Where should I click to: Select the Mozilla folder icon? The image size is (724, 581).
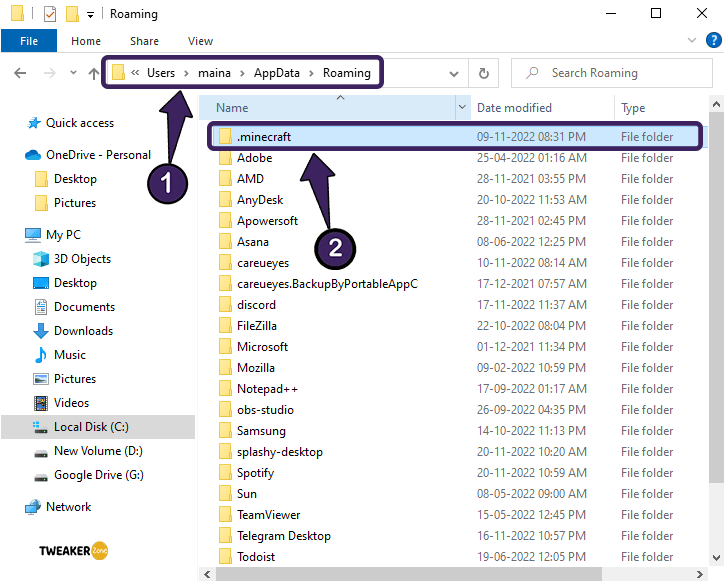coord(225,368)
